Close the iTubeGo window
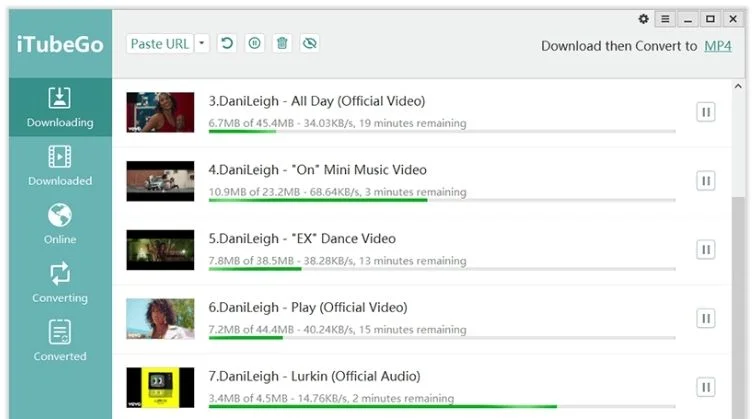Screen dimensions: 754x419 733,19
